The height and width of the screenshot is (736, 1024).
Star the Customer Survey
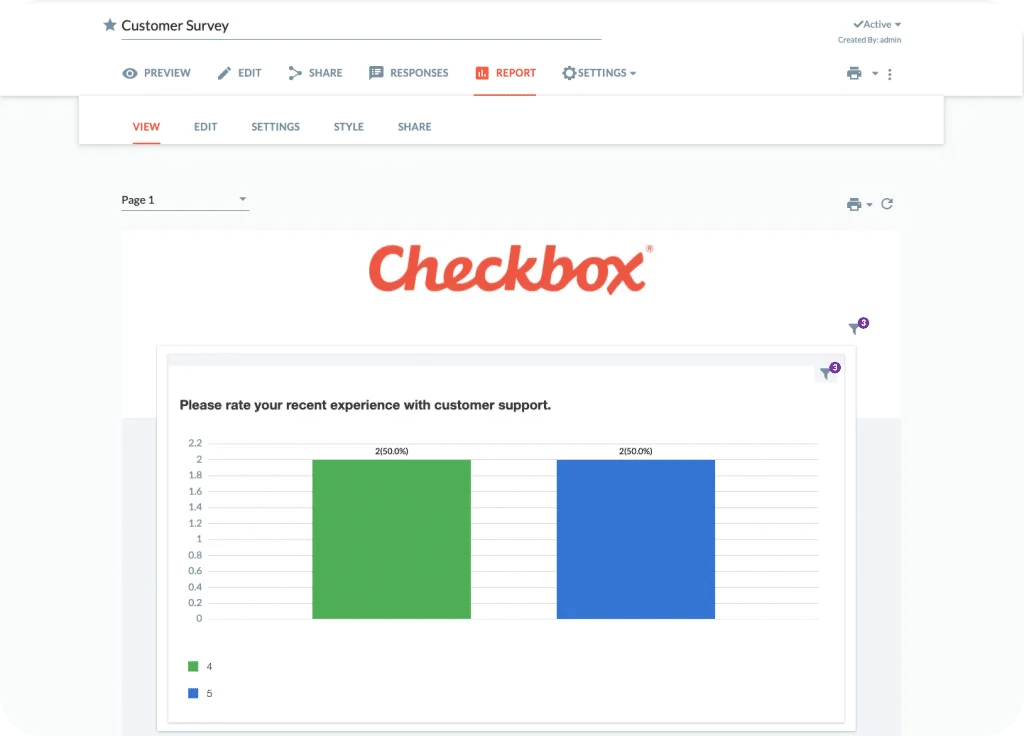110,25
